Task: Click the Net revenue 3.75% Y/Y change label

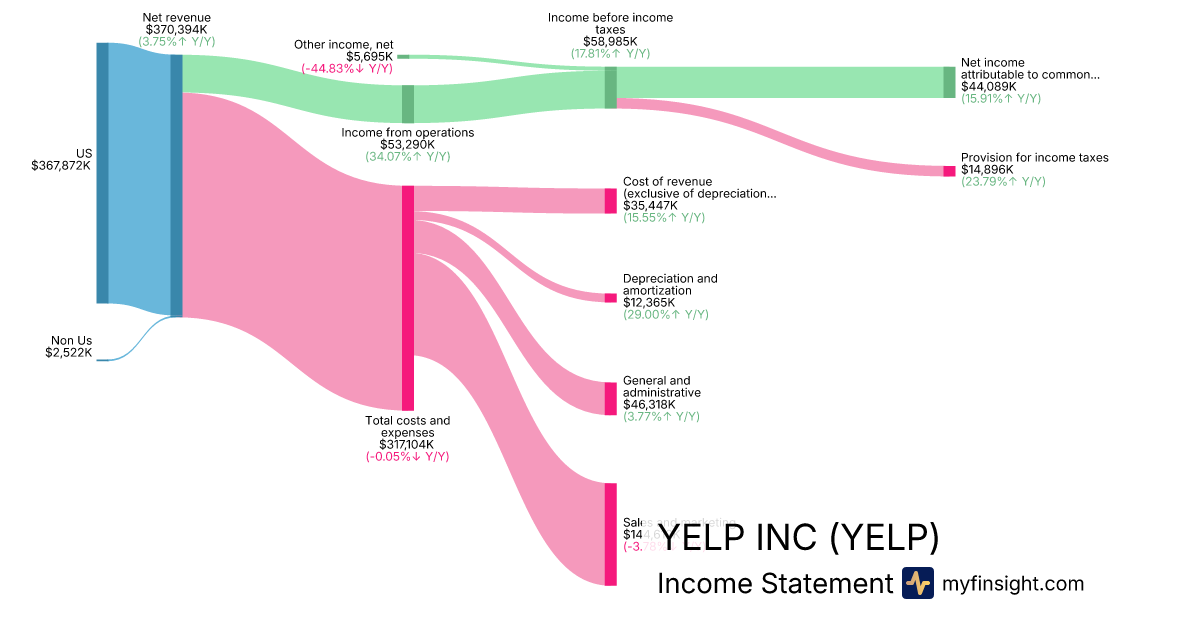Action: [x=177, y=42]
